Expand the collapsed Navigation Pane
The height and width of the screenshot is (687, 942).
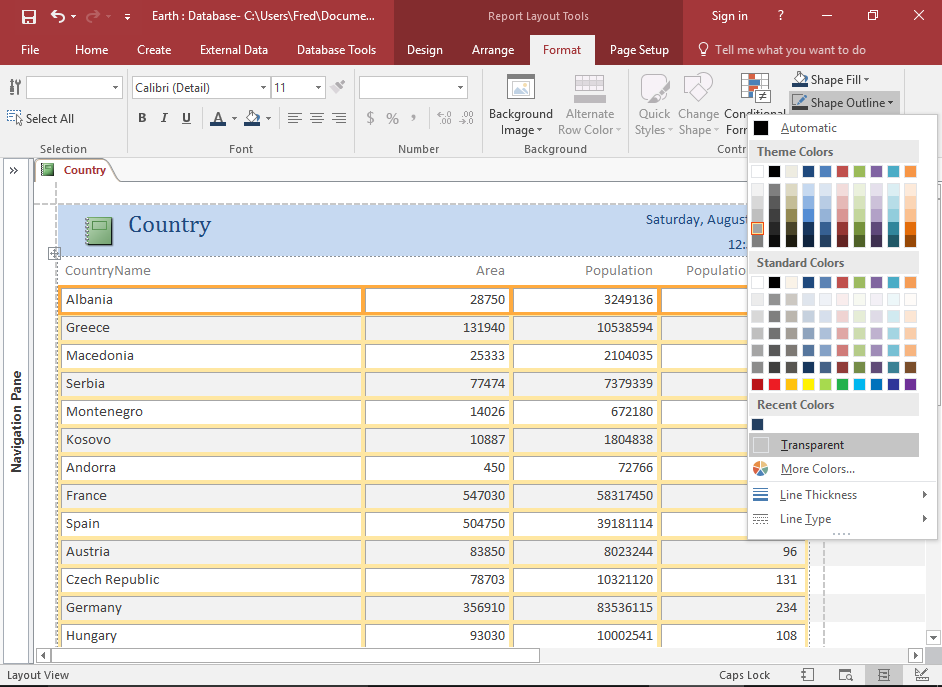pyautogui.click(x=14, y=170)
